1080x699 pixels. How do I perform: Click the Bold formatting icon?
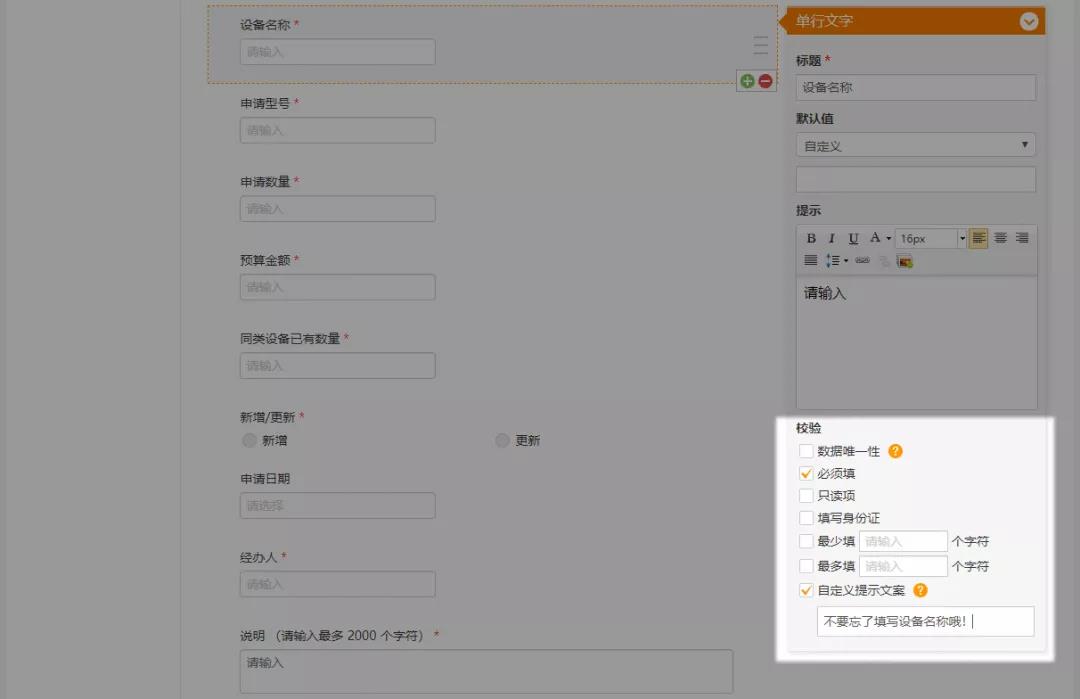(811, 239)
